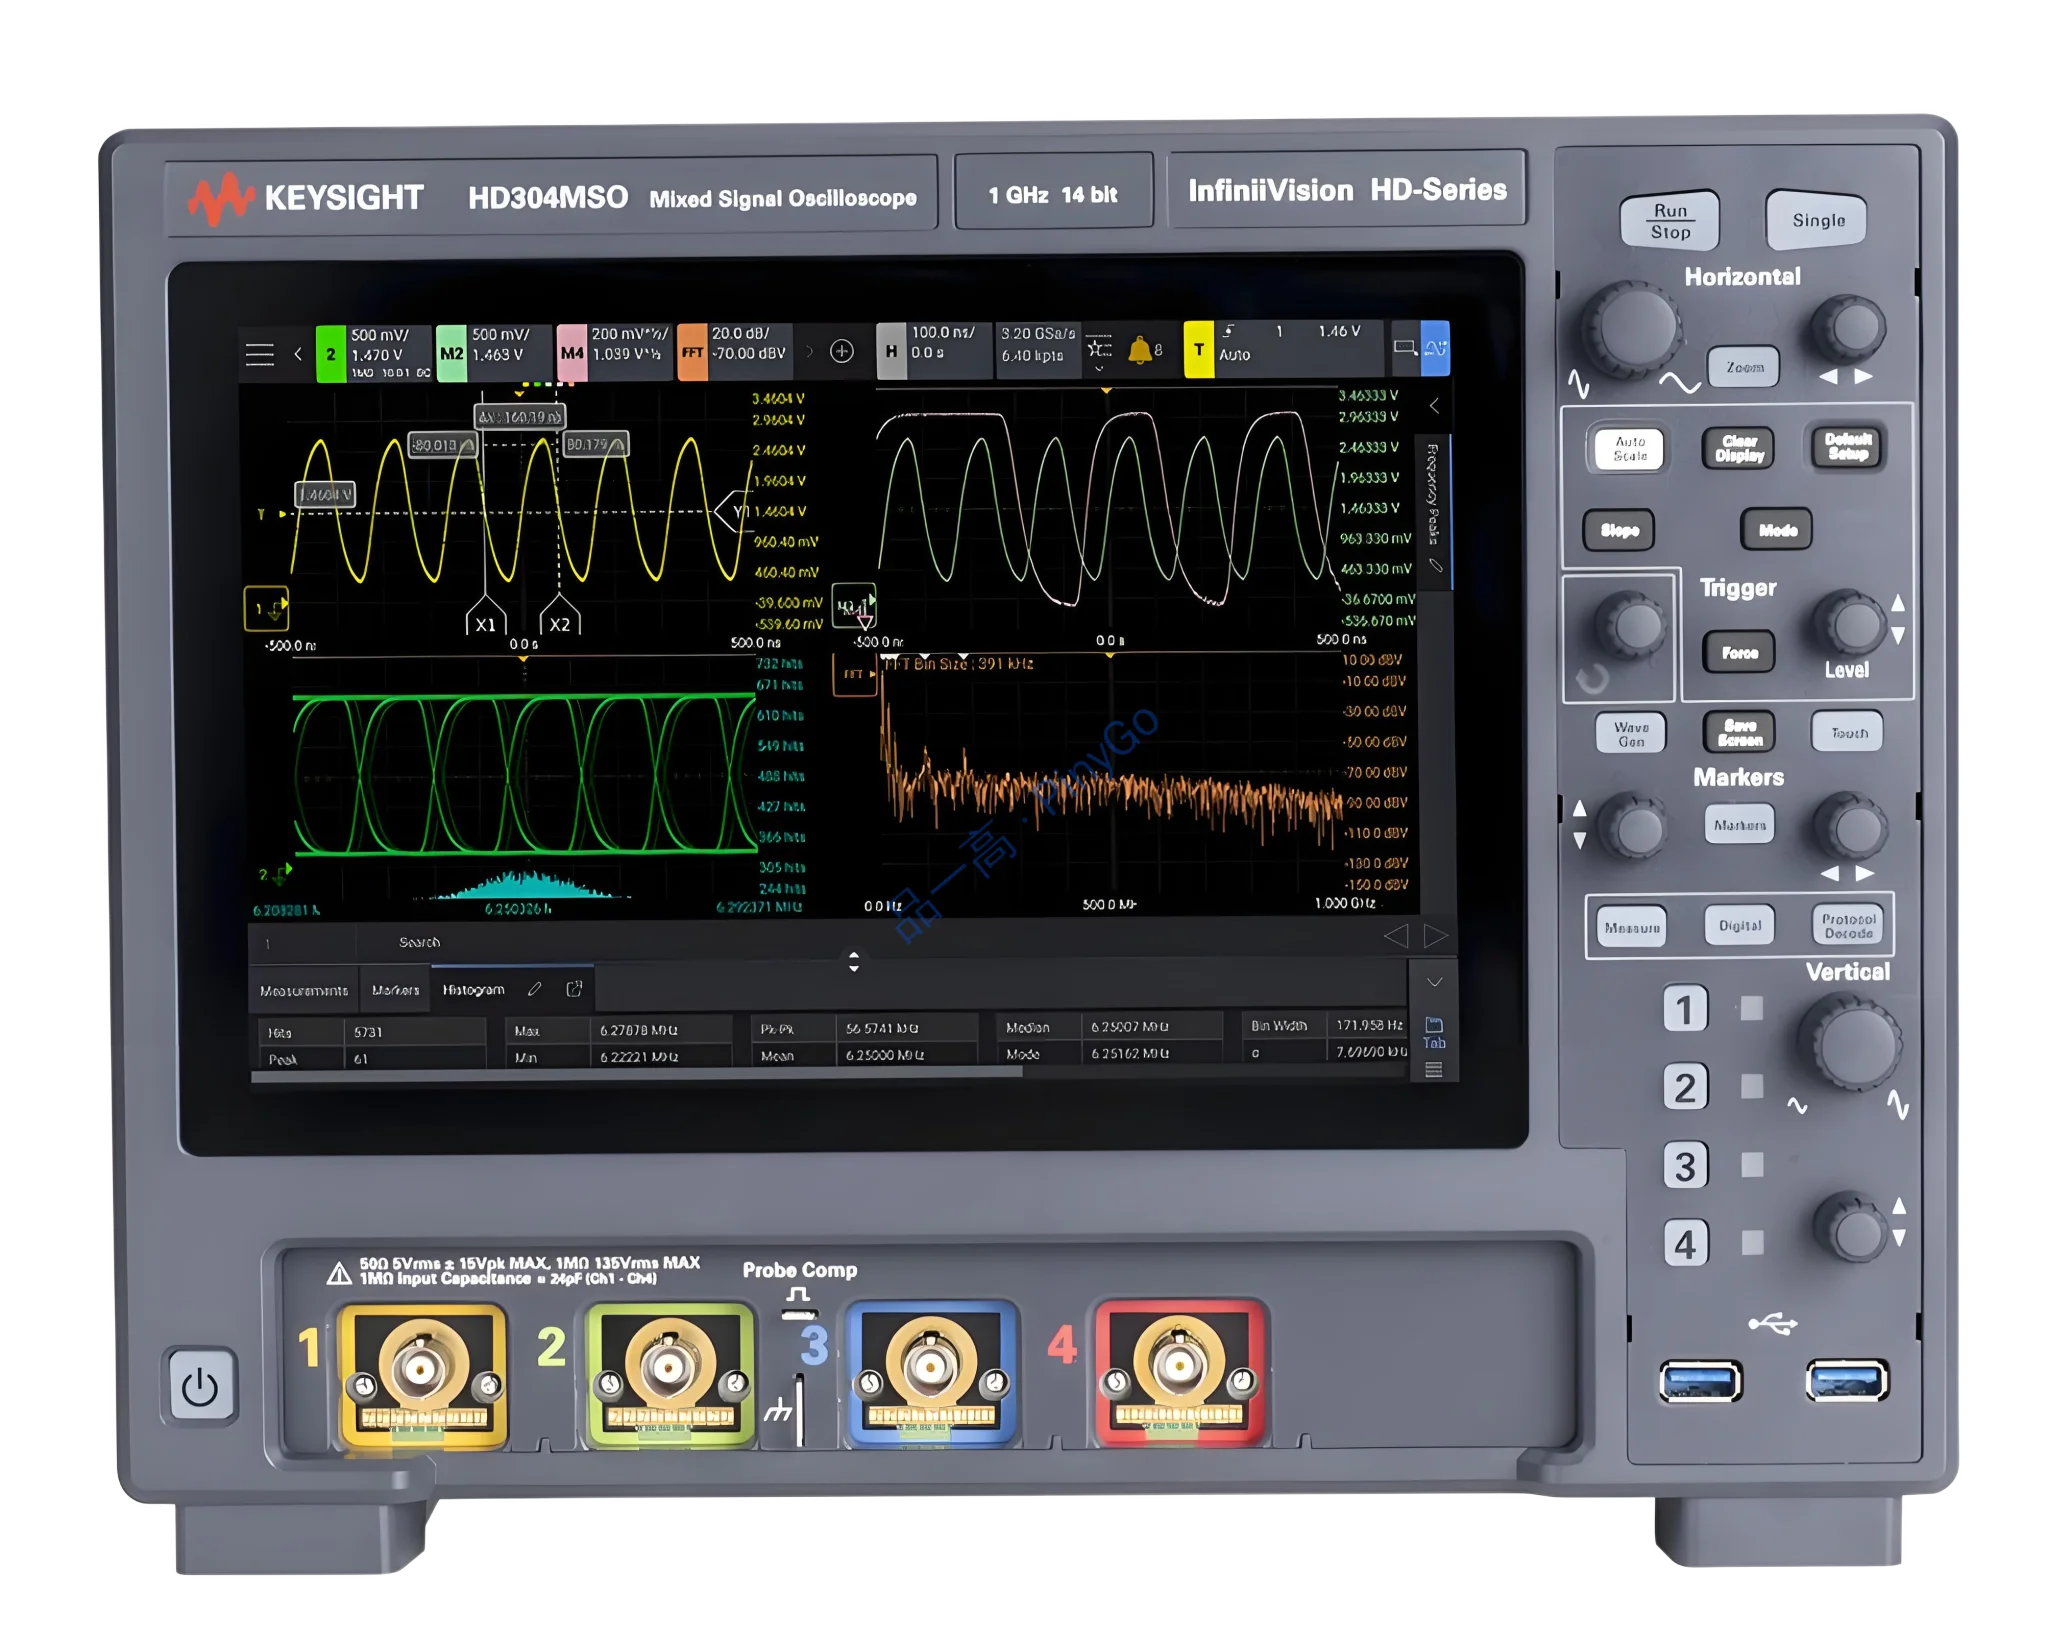
Task: Tap the X2 cursor marker handle
Action: (x=560, y=617)
